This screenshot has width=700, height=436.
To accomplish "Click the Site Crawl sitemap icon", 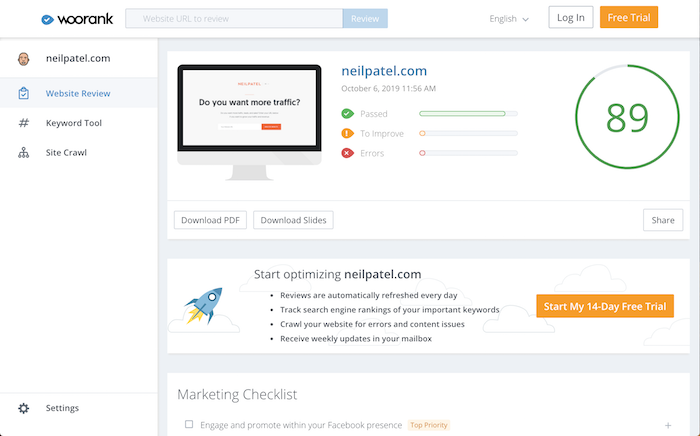I will 24,153.
